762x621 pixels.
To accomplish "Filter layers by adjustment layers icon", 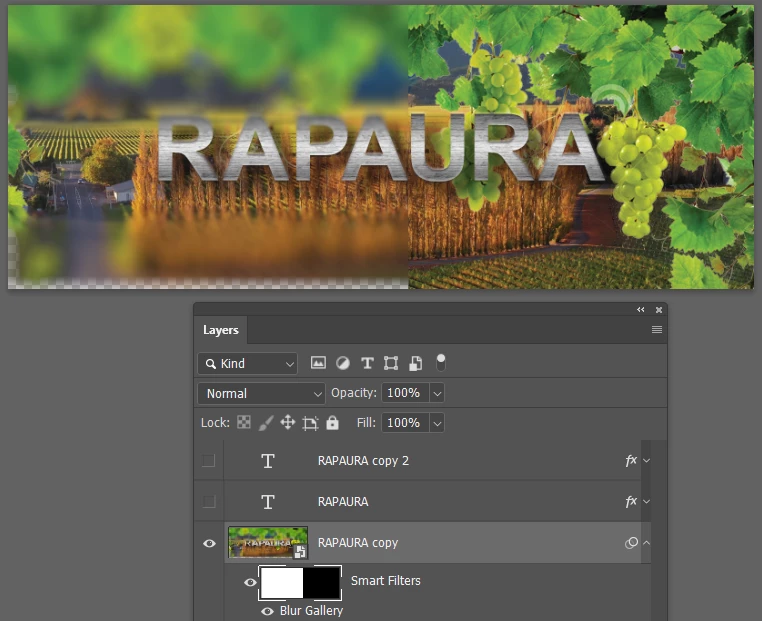I will coord(343,363).
